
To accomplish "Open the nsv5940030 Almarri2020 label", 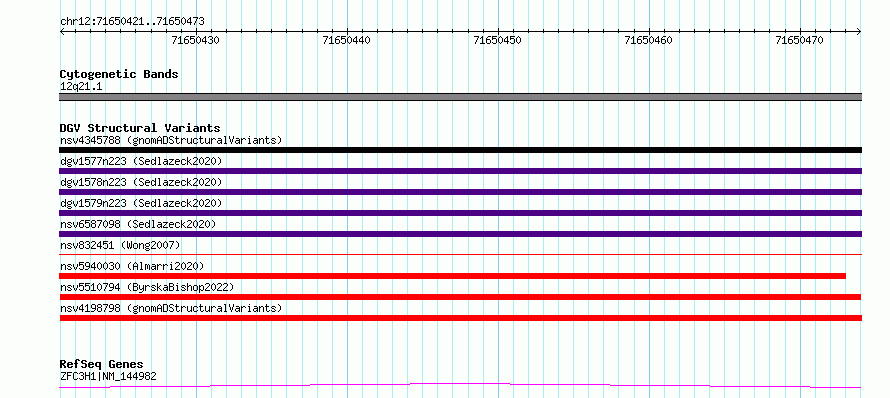I will coord(132,266).
